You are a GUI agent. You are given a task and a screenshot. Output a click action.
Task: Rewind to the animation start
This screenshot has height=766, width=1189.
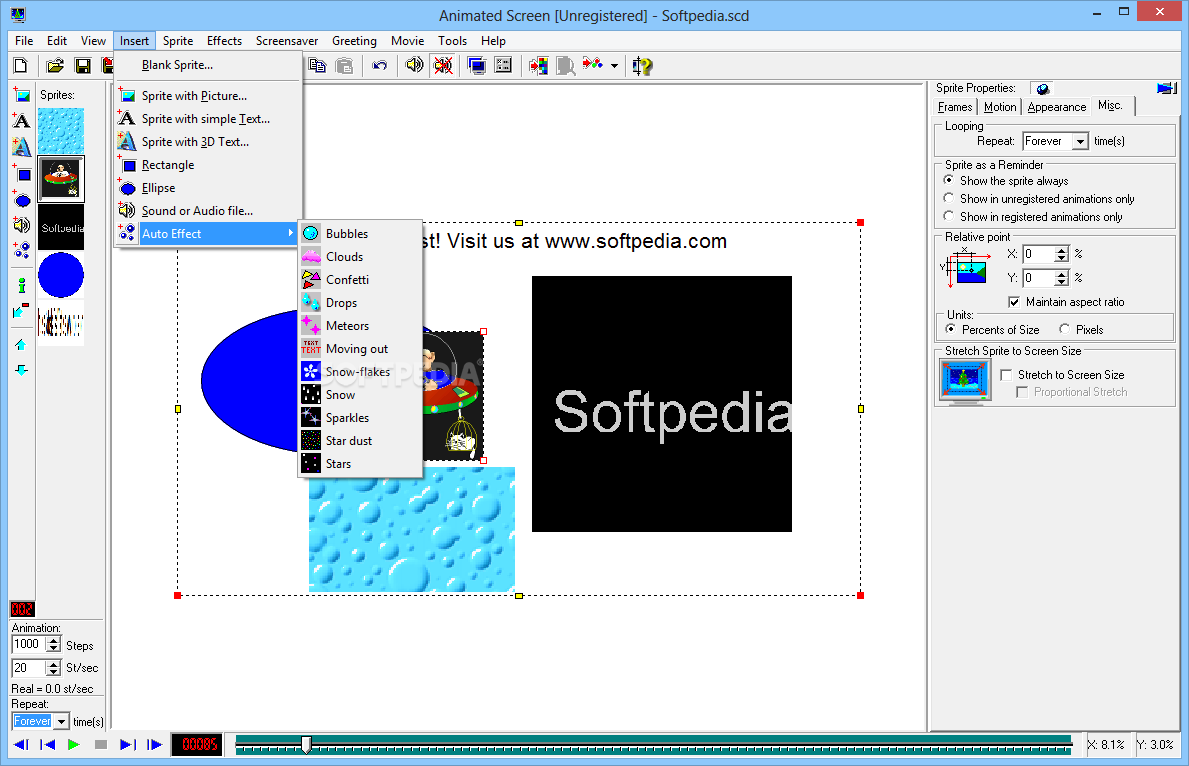click(x=47, y=745)
